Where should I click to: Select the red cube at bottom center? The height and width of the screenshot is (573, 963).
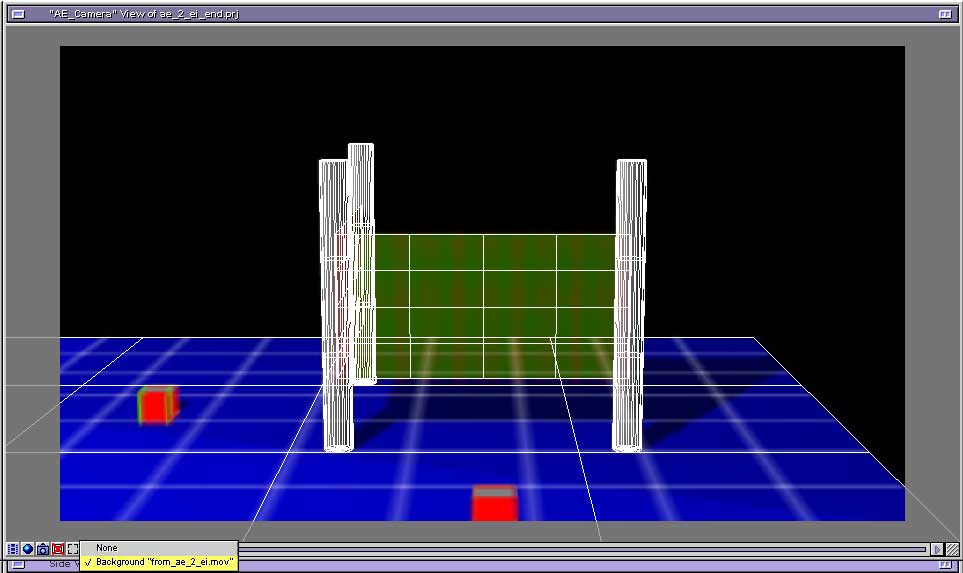(x=494, y=503)
